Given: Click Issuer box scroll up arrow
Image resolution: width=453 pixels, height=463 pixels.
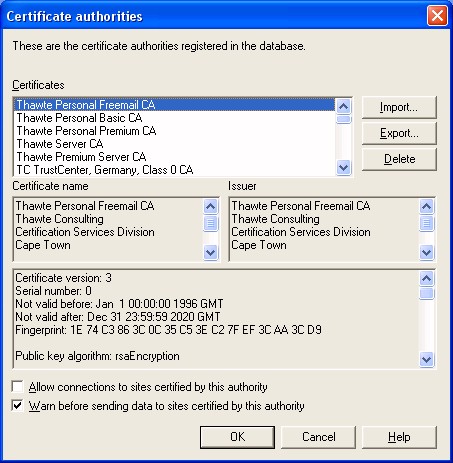Looking at the screenshot, I should 427,207.
